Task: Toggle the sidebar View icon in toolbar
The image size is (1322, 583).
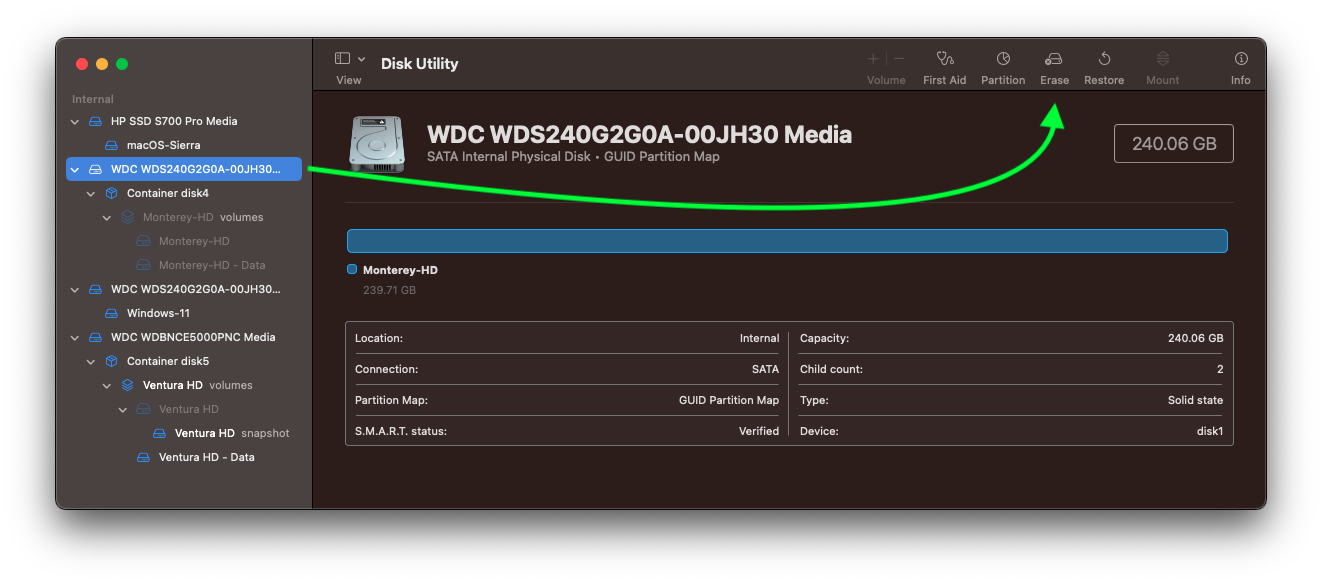Action: tap(342, 59)
